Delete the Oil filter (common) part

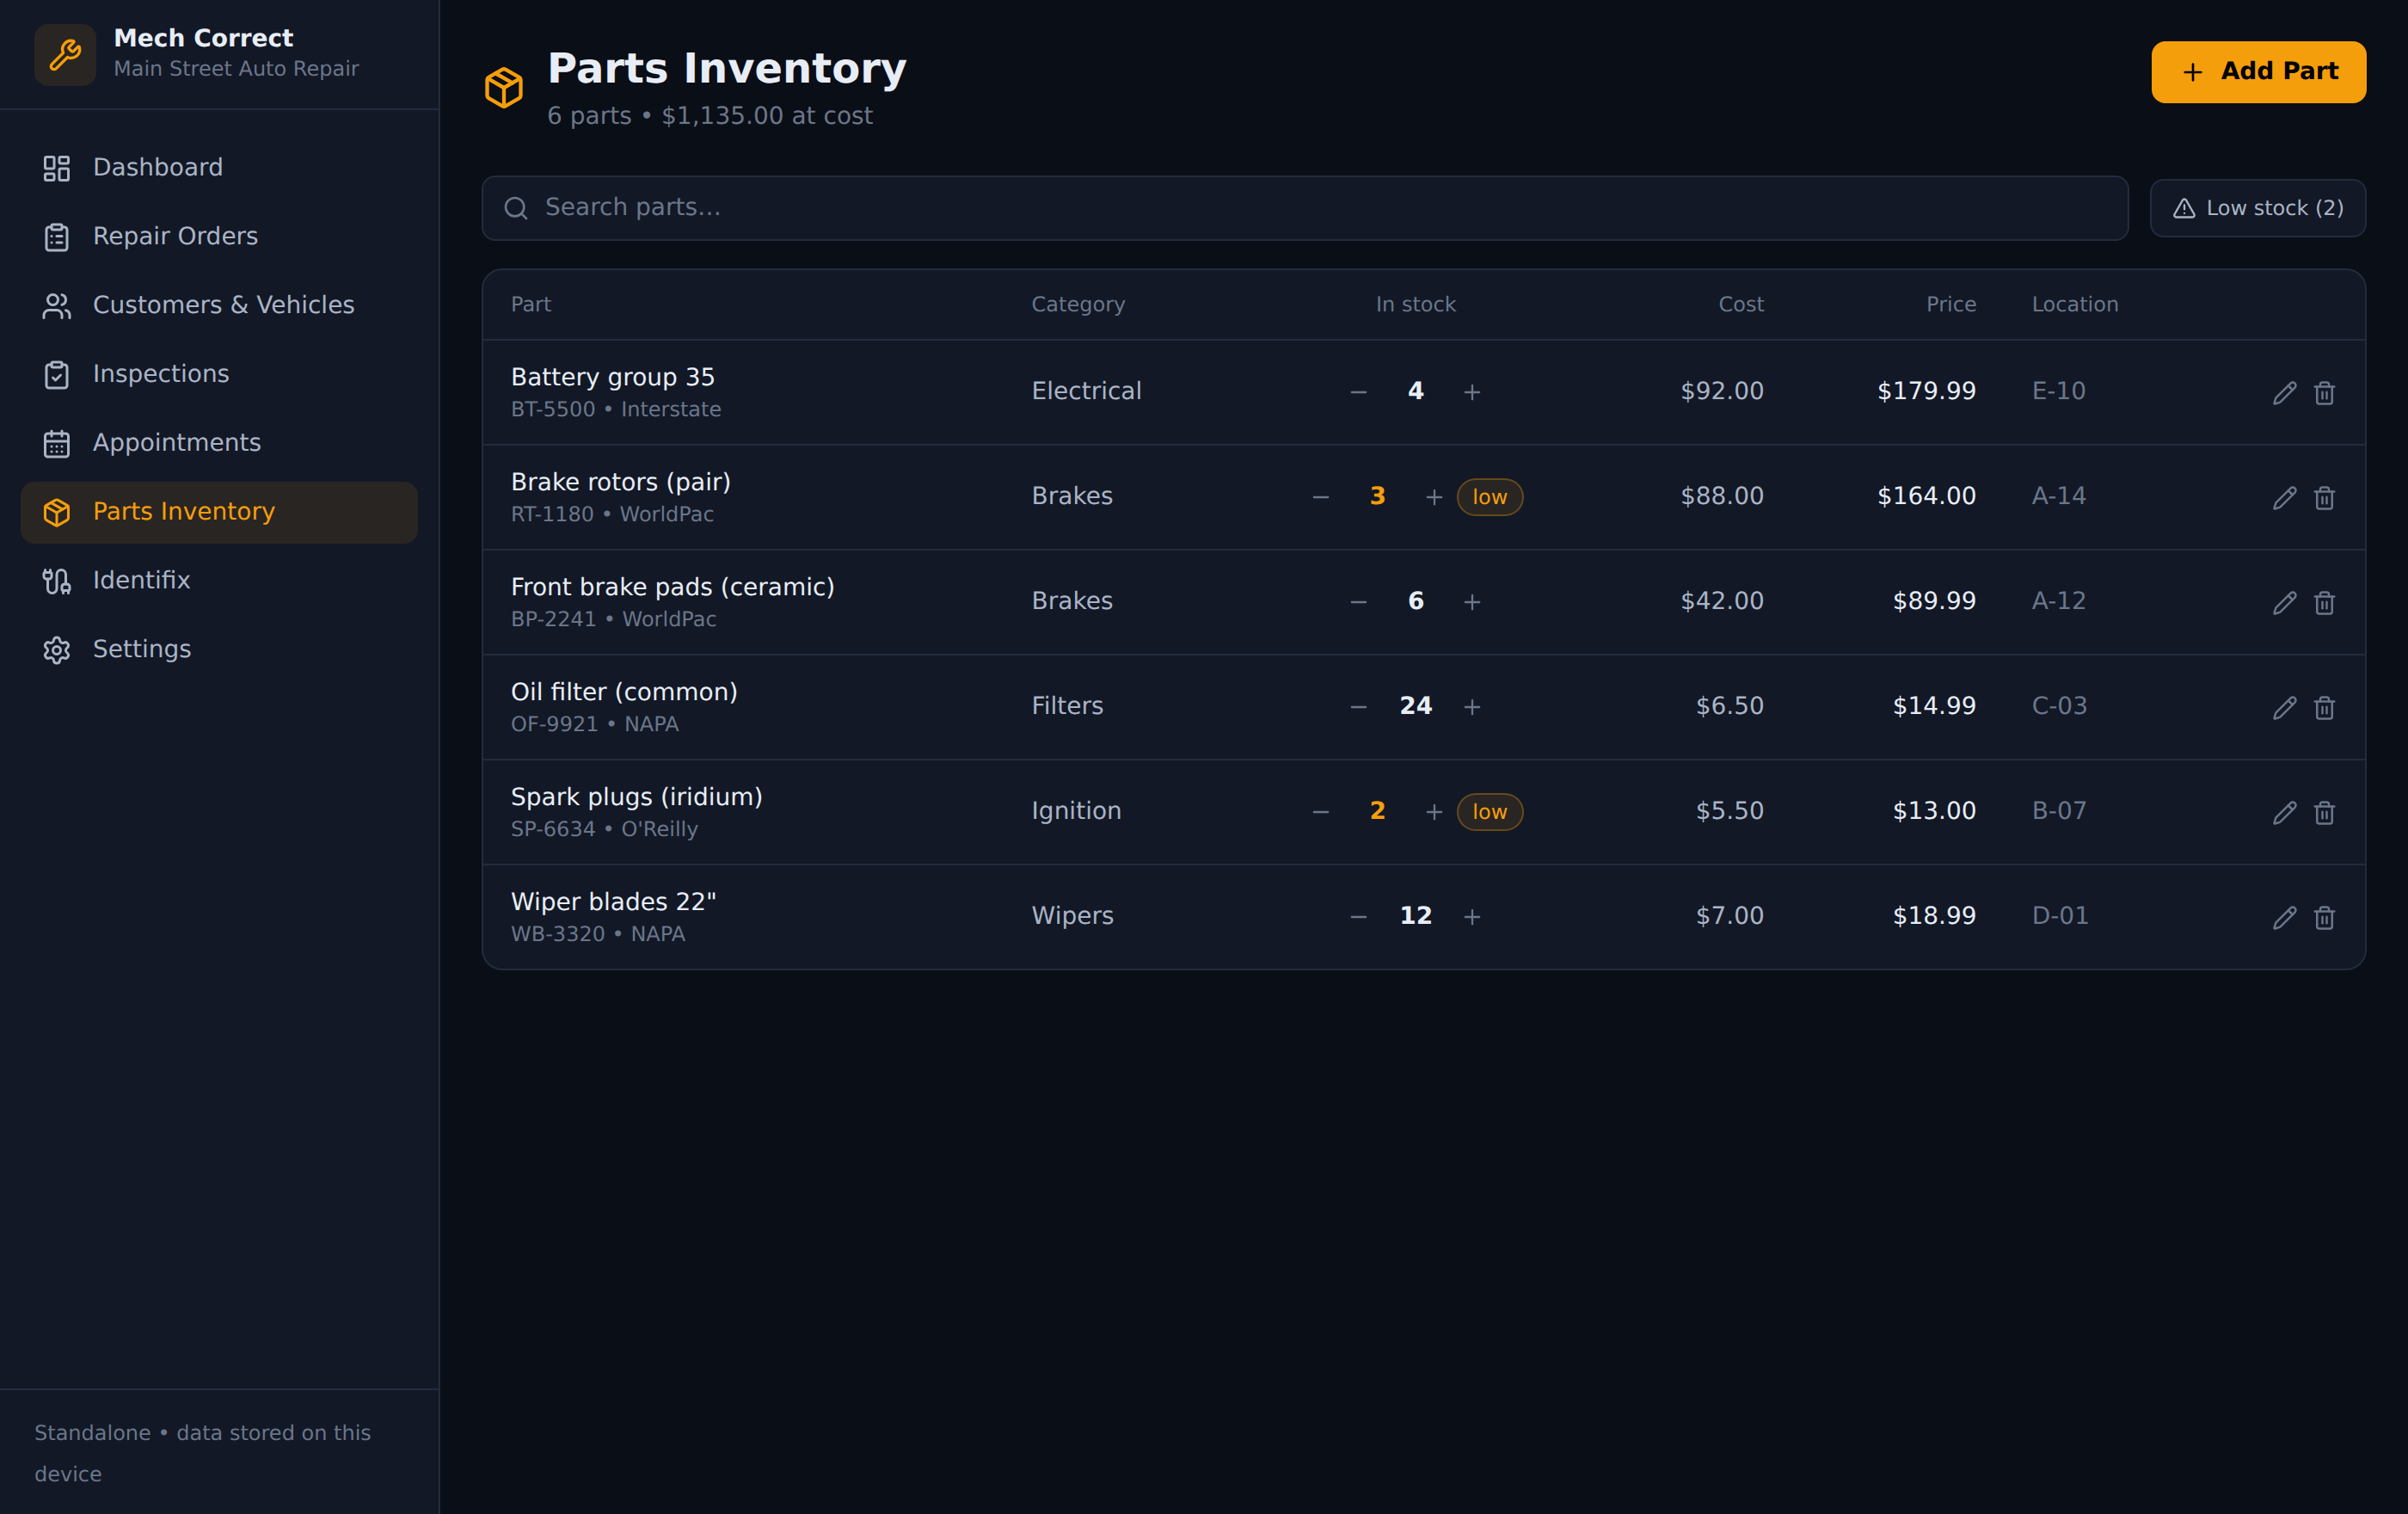[x=2324, y=707]
